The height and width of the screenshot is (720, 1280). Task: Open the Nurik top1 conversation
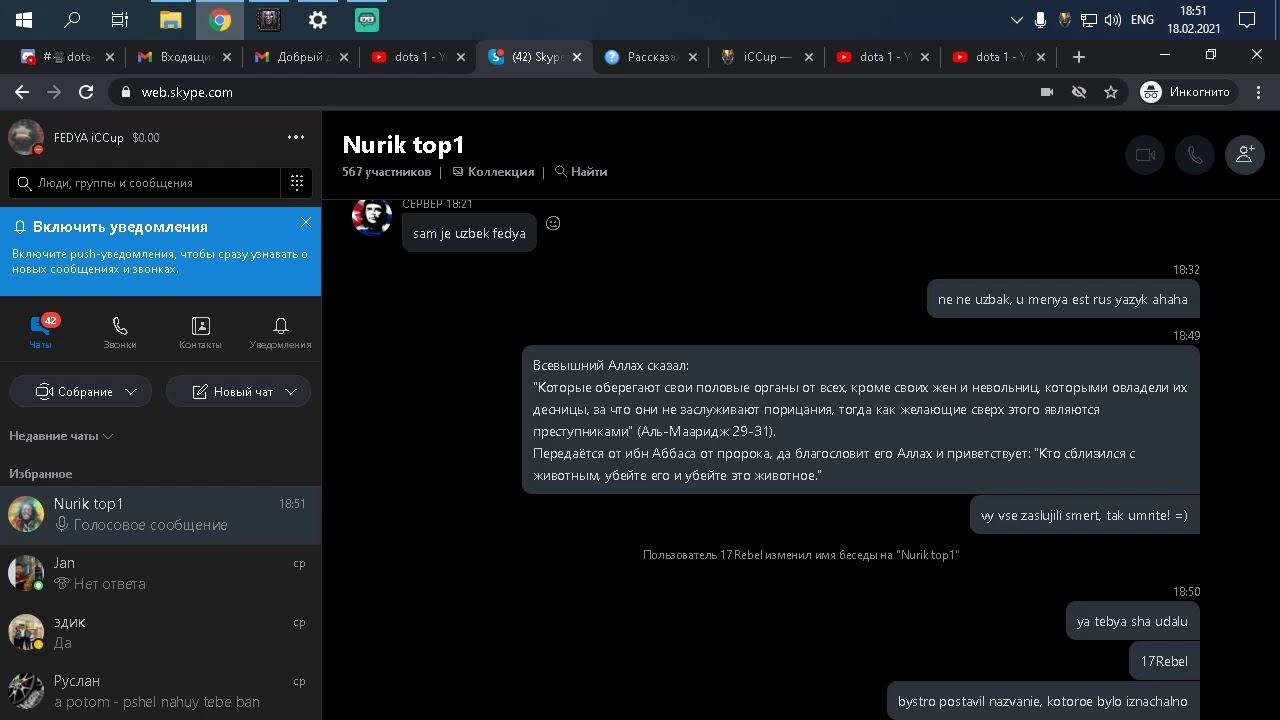pos(160,514)
